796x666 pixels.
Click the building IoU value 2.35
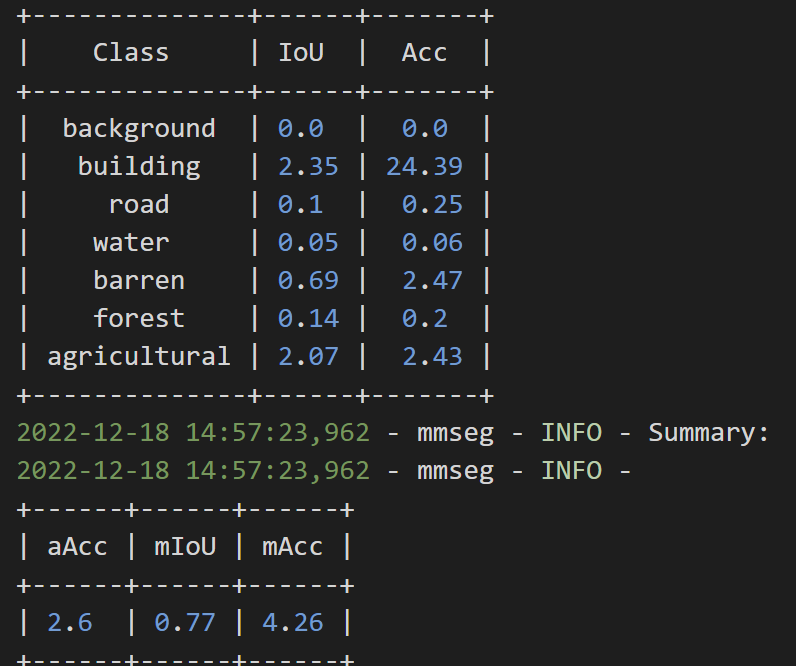(308, 167)
